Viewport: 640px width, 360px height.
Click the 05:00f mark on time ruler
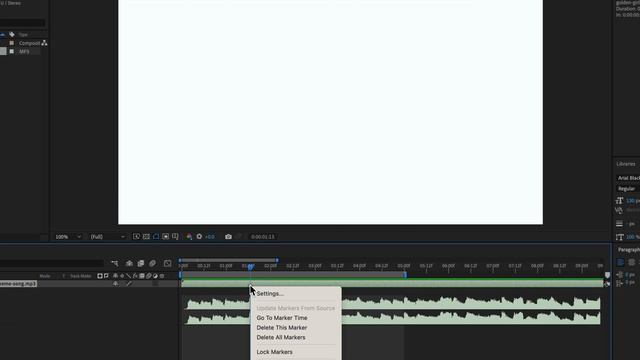pos(404,266)
